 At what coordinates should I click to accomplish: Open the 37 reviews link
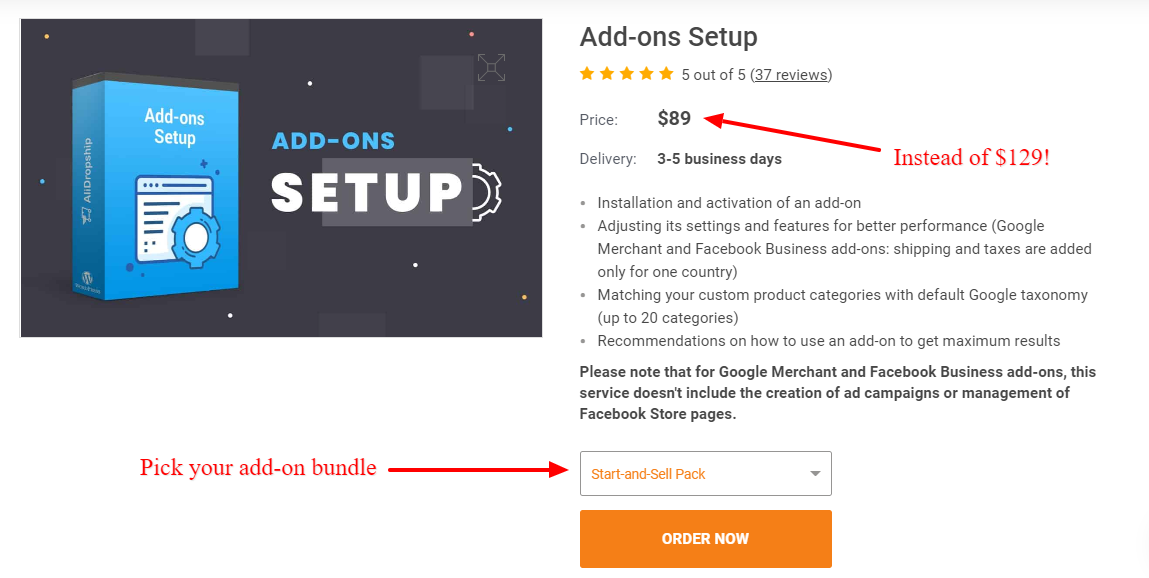pos(791,75)
